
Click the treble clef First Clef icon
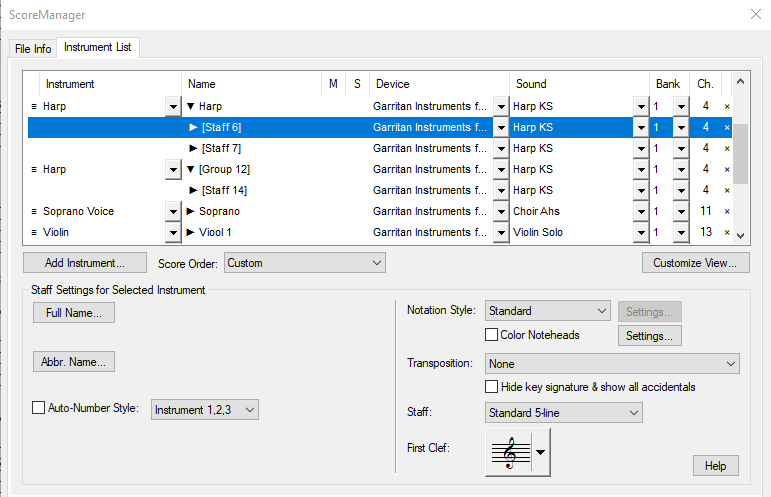coord(509,452)
